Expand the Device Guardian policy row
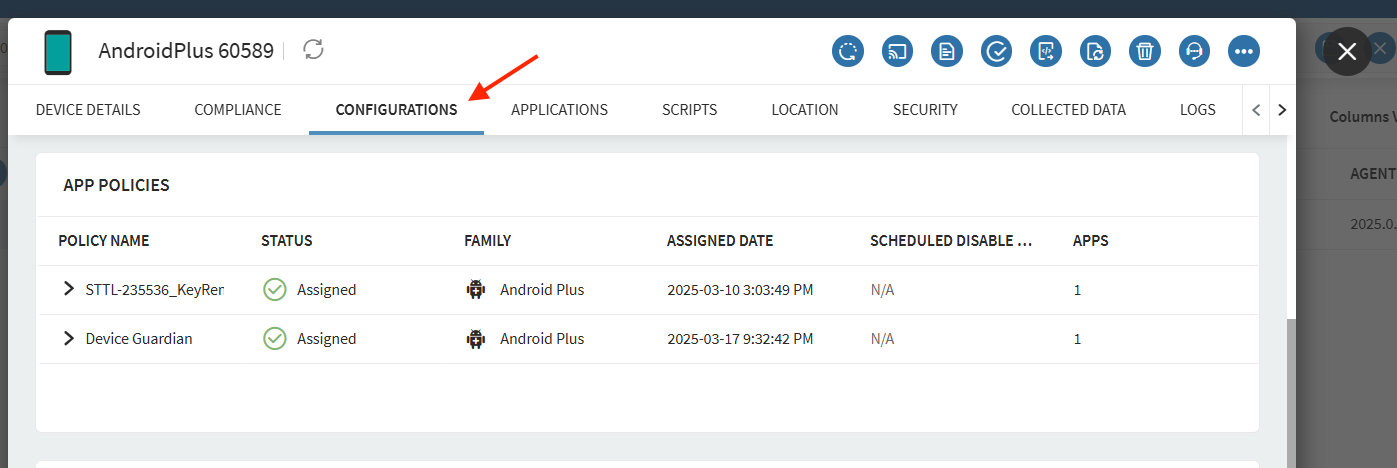The width and height of the screenshot is (1397, 468). (x=69, y=339)
